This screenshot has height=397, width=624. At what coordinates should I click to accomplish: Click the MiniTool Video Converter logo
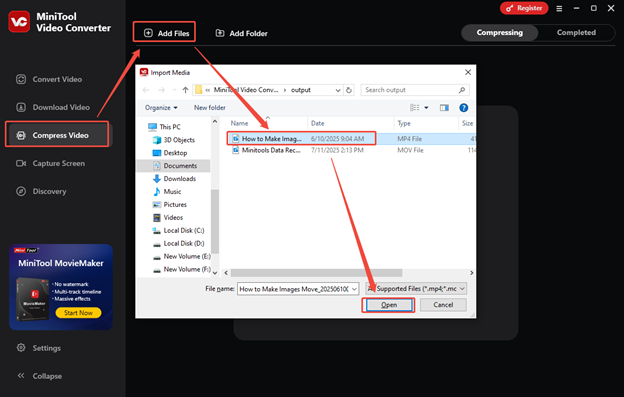click(19, 22)
